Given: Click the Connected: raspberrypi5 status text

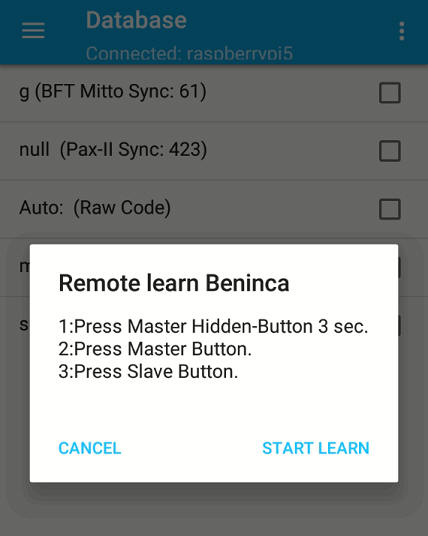Looking at the screenshot, I should [x=189, y=54].
